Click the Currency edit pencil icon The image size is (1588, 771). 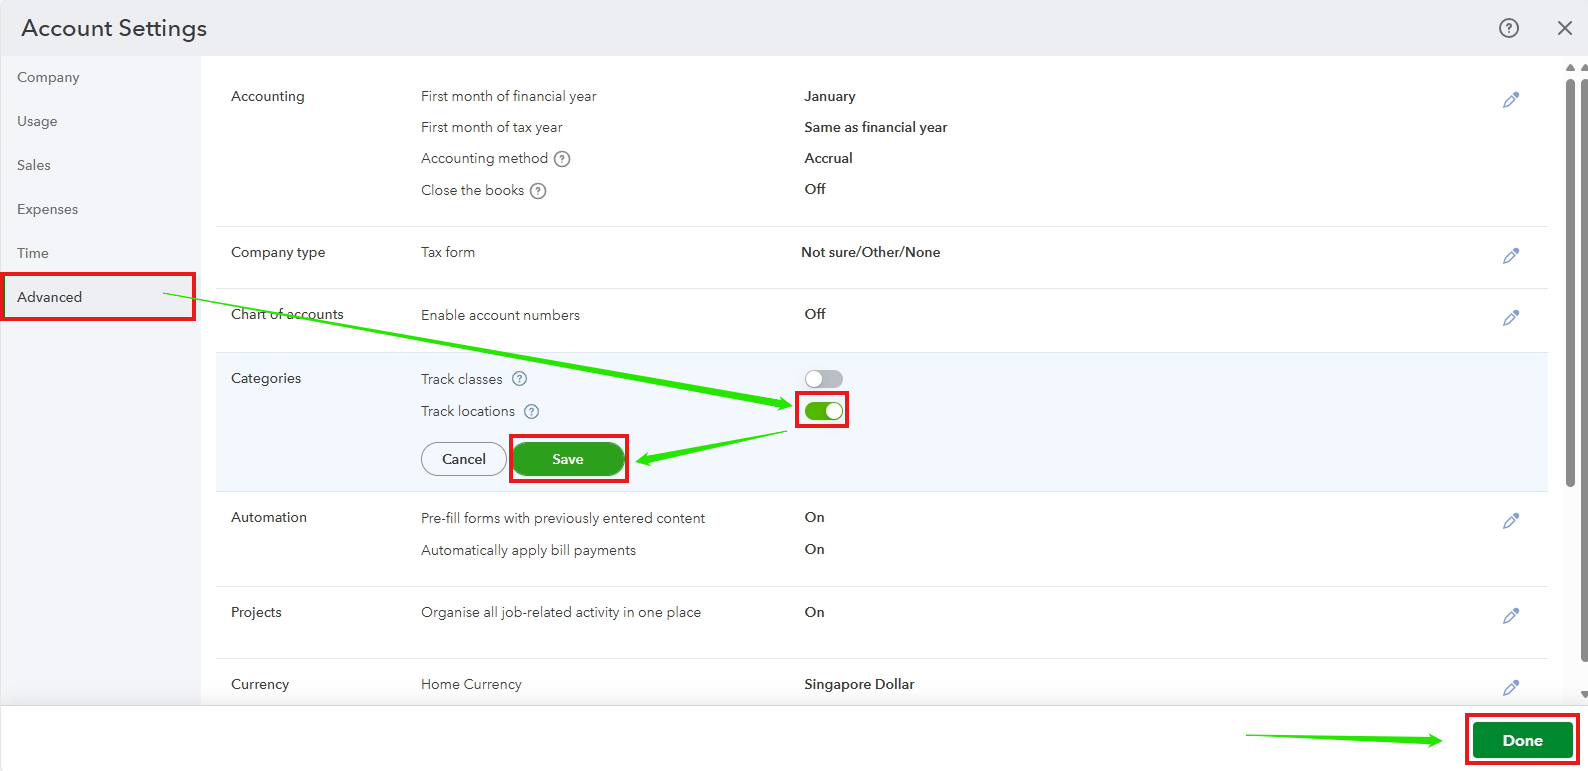(1510, 688)
